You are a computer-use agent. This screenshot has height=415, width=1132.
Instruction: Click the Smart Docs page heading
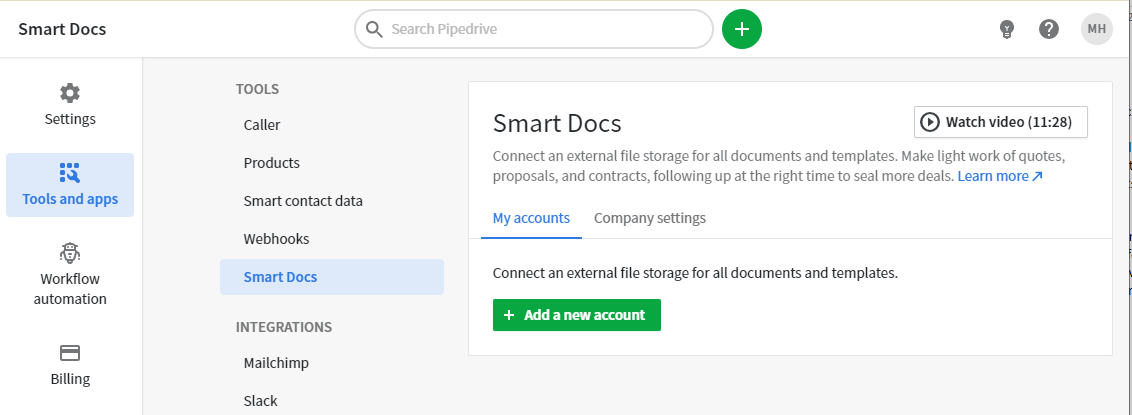(x=557, y=123)
